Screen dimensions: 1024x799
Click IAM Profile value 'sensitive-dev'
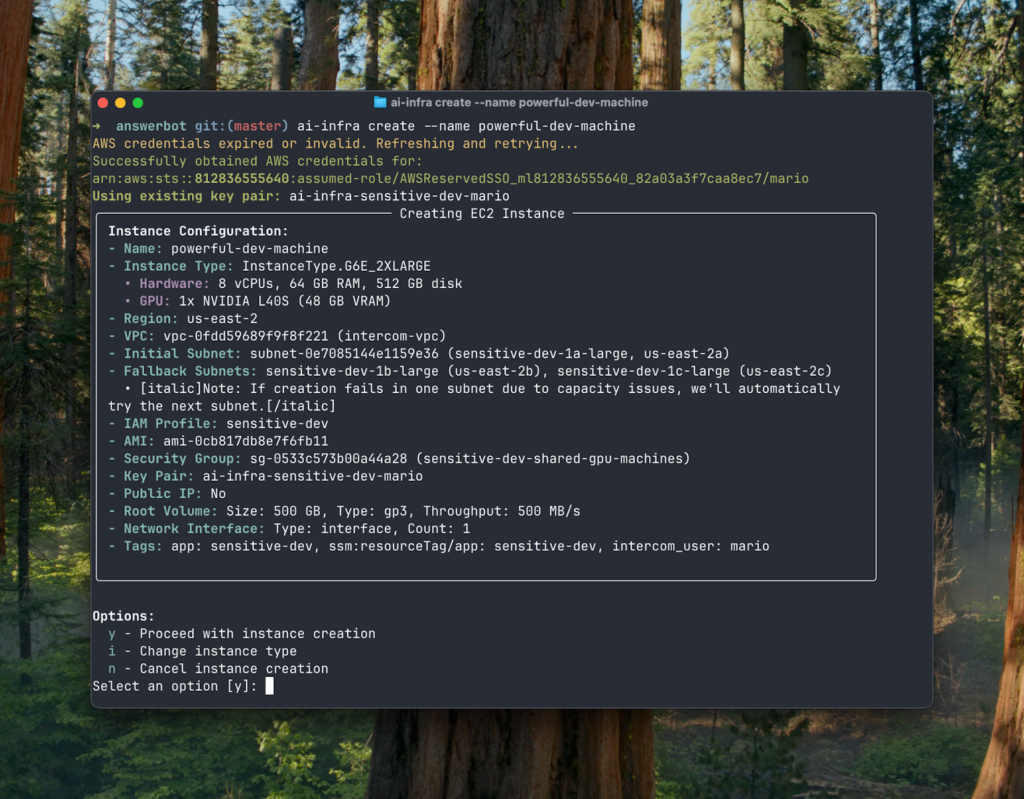click(x=277, y=424)
